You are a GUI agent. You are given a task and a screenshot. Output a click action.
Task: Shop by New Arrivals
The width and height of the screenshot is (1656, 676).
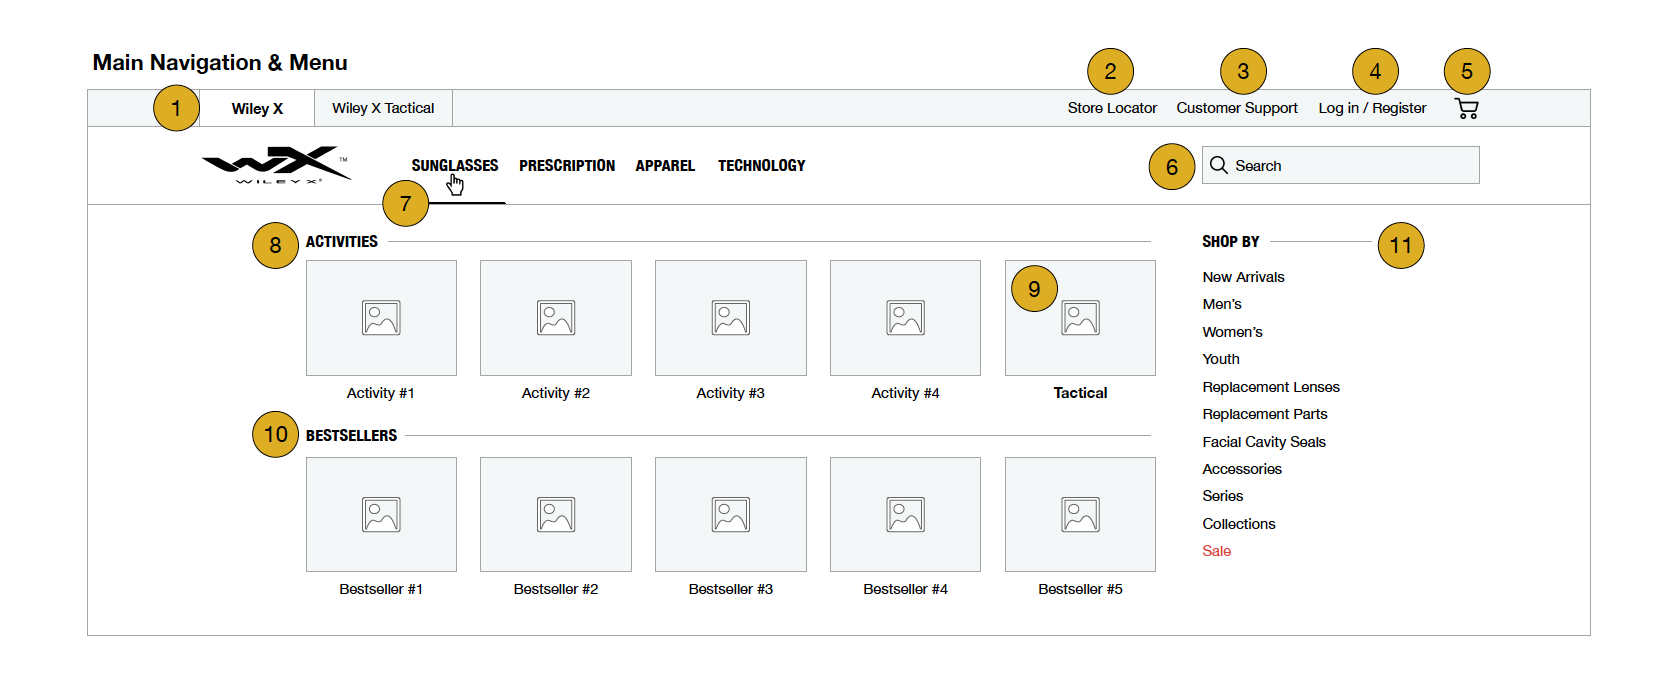pos(1243,277)
